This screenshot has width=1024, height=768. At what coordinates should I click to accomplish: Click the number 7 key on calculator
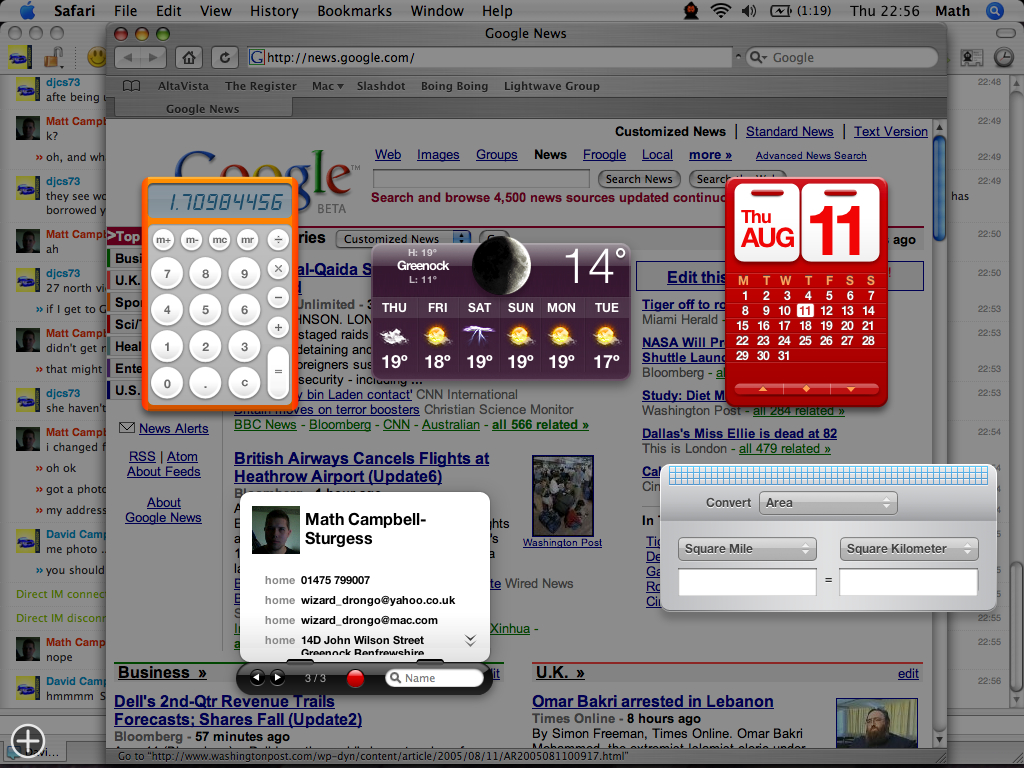167,274
